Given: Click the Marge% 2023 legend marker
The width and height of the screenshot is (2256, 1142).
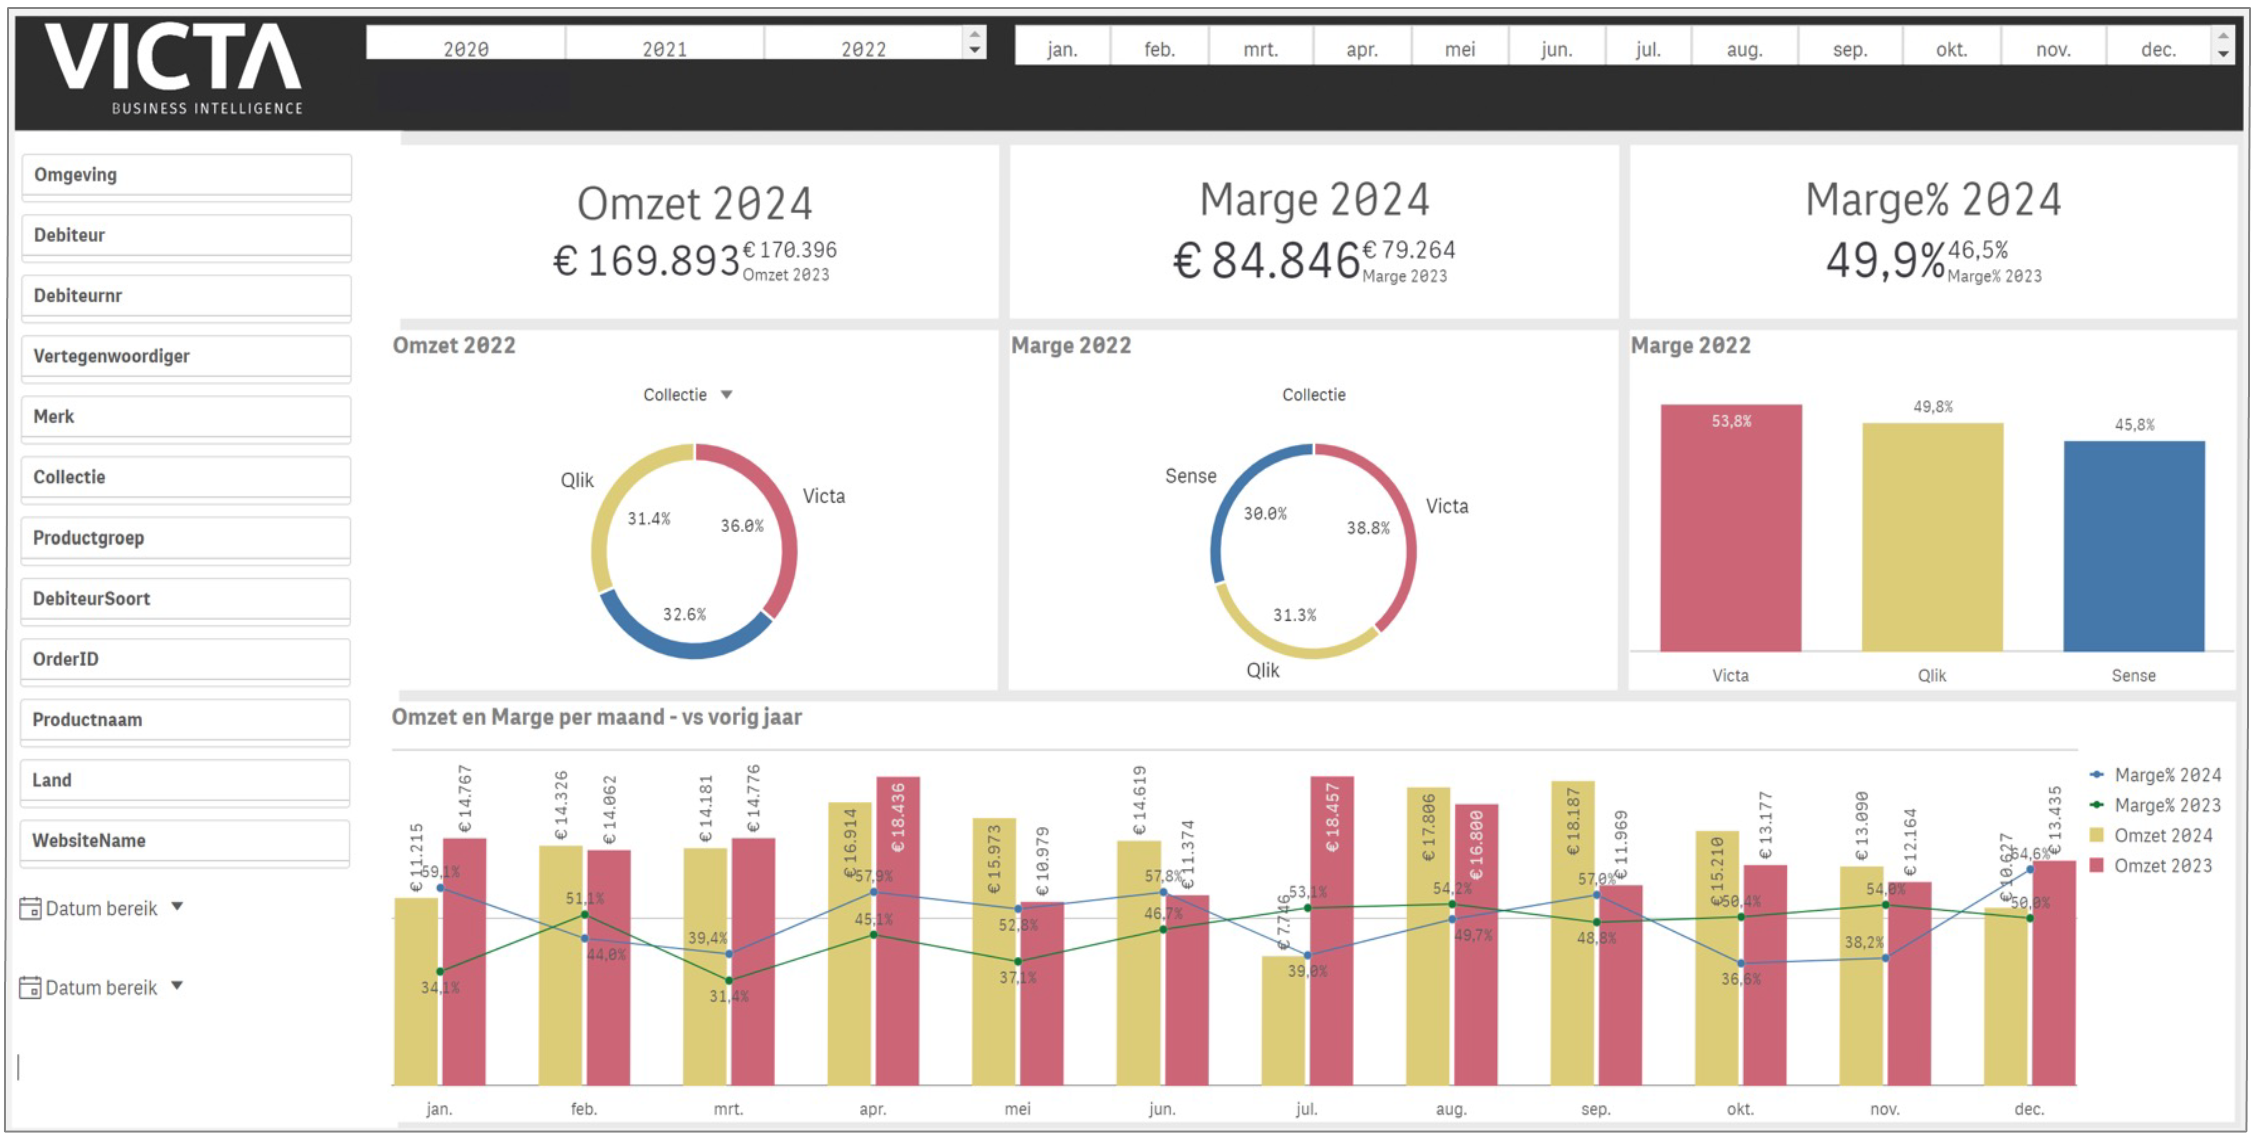Looking at the screenshot, I should click(x=2097, y=805).
